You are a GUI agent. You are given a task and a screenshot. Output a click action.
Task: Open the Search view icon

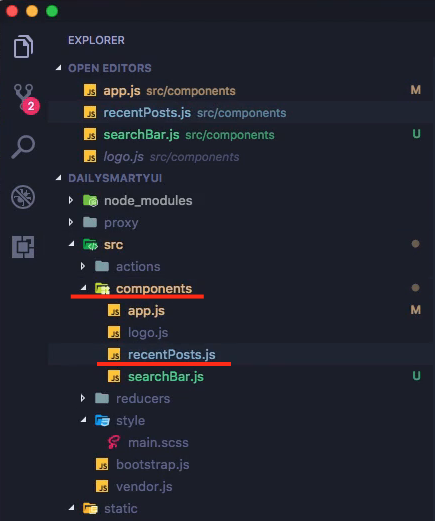[23, 147]
